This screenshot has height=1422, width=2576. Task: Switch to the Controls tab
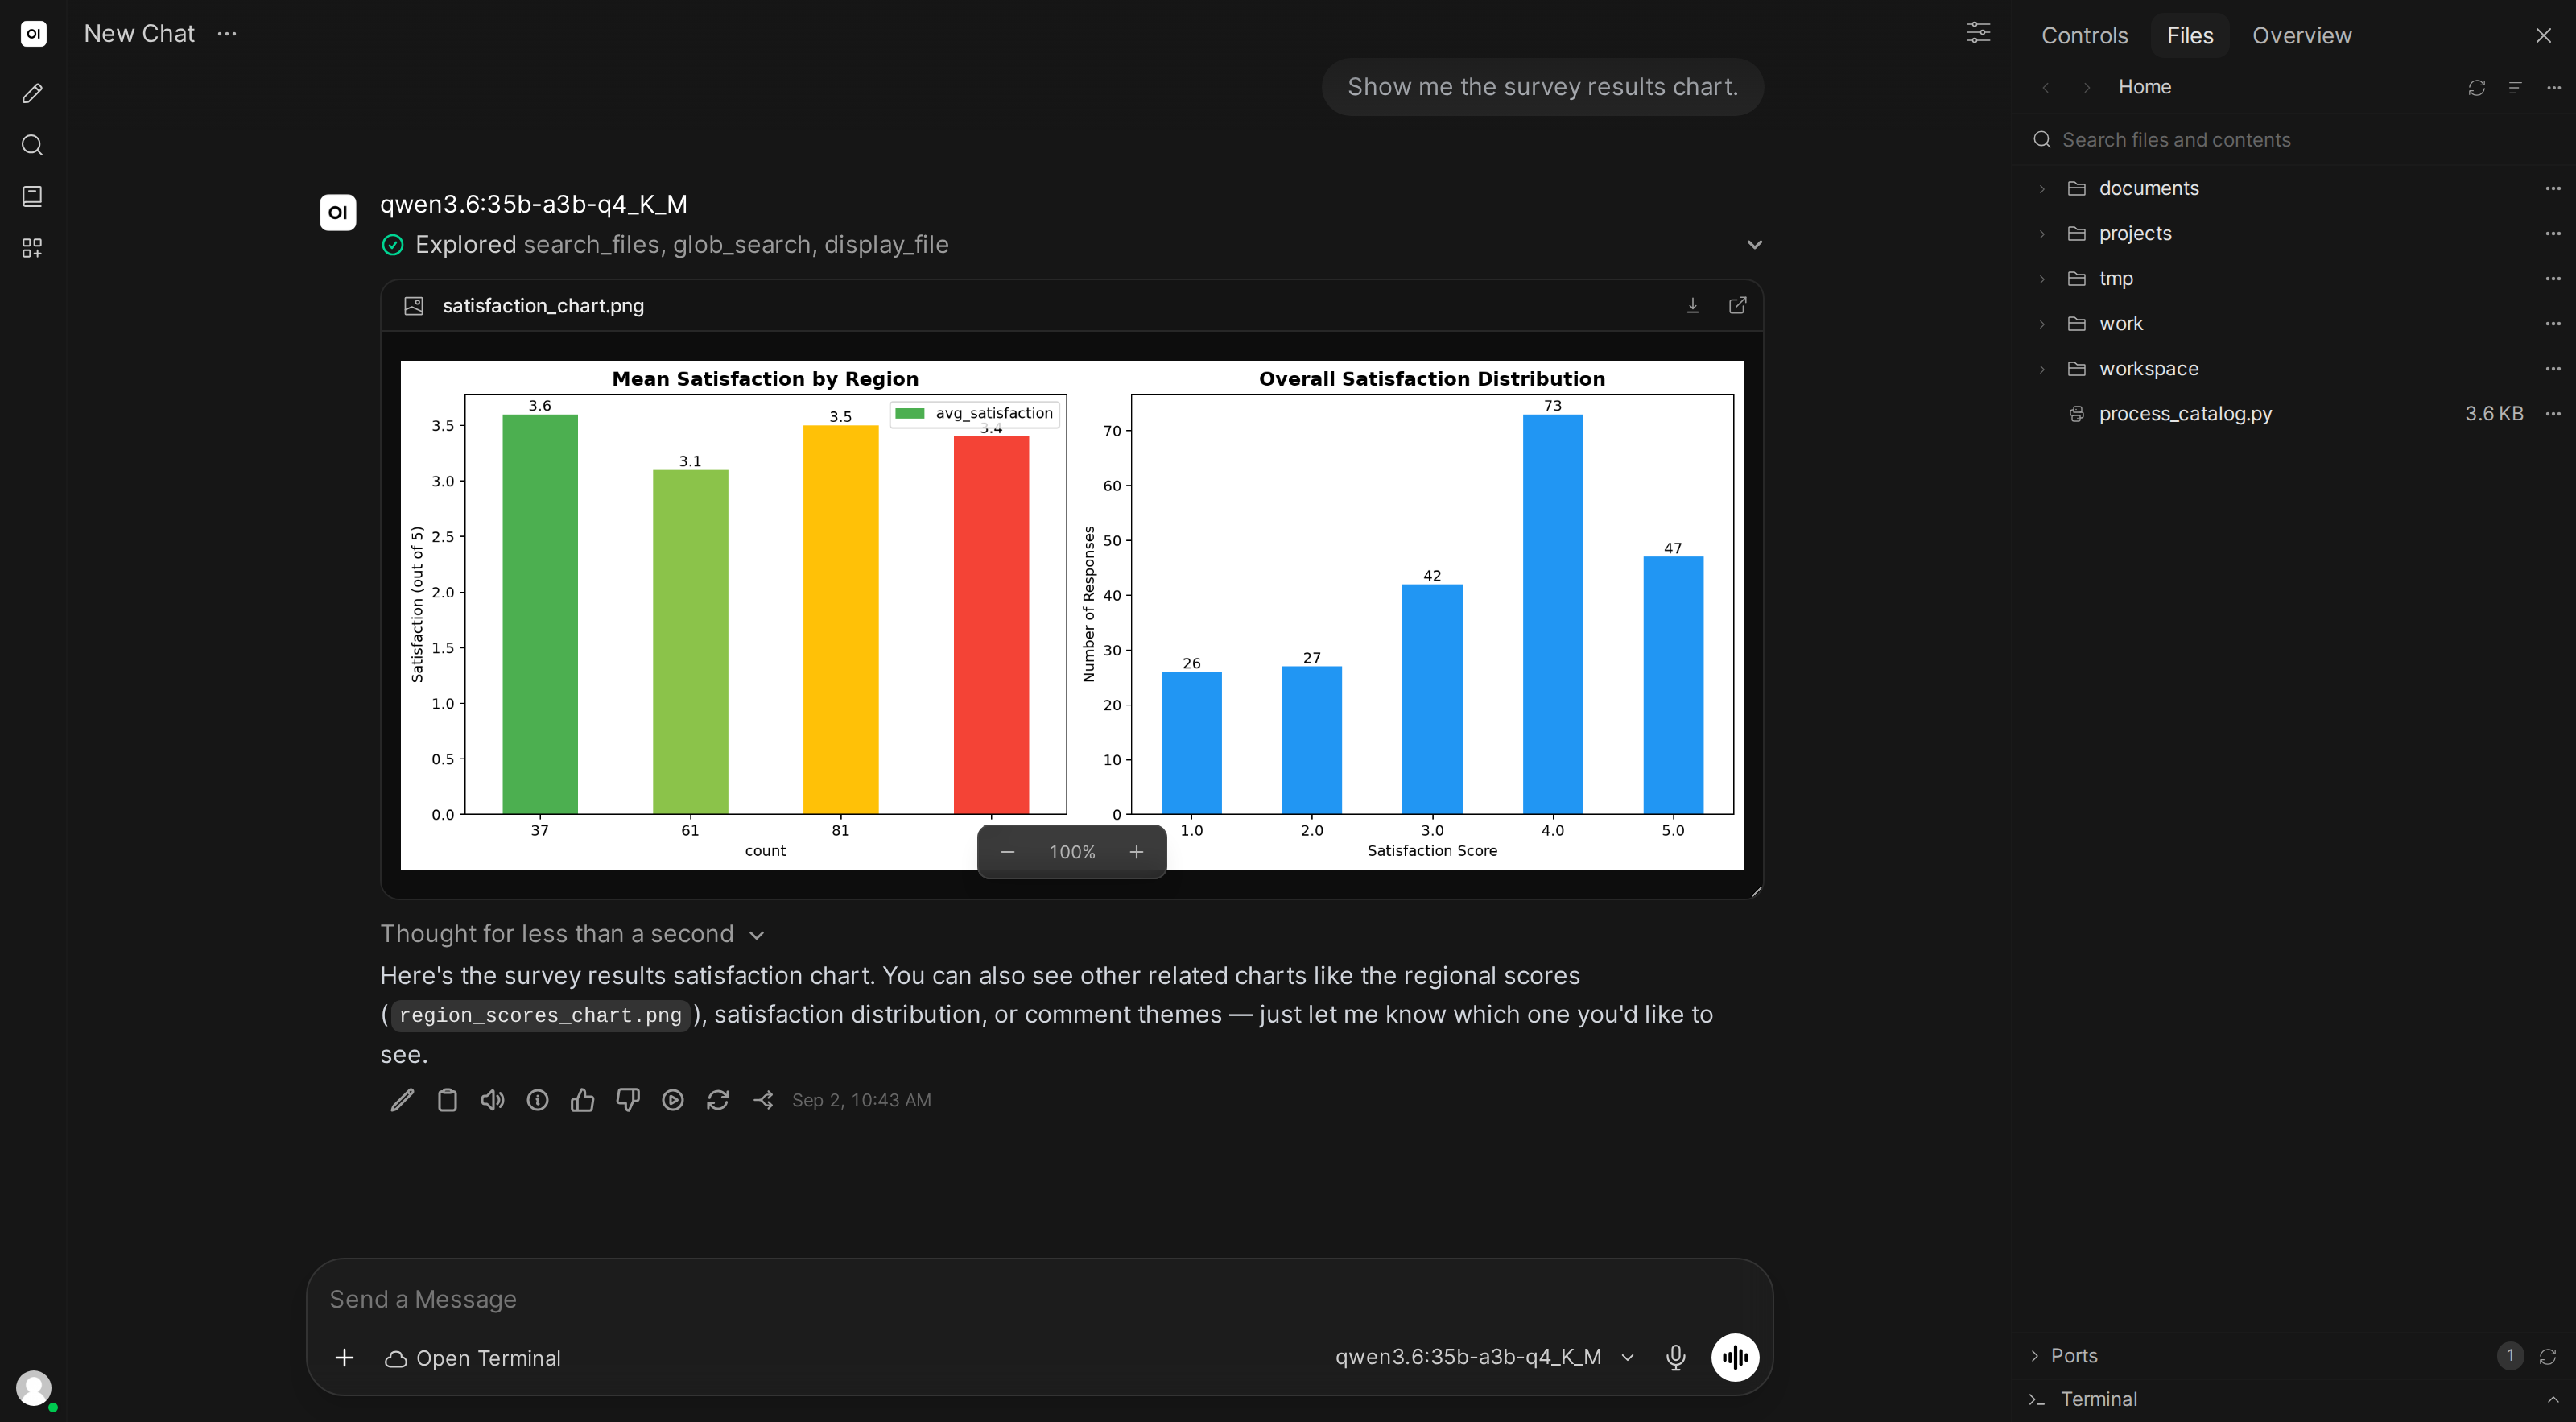2084,35
